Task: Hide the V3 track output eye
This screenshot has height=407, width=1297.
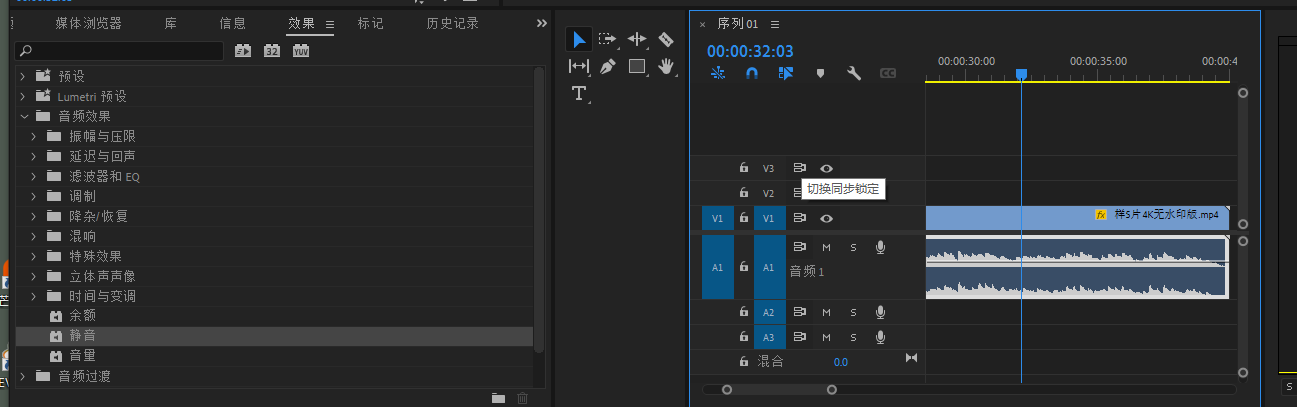Action: coord(826,168)
